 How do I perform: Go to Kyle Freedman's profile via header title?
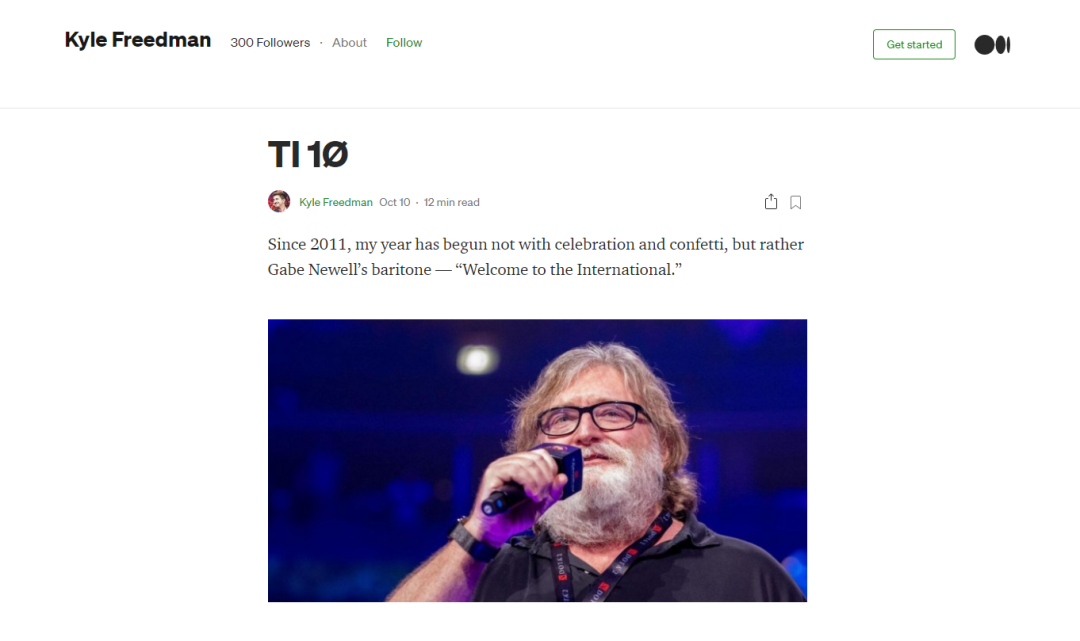(x=138, y=40)
